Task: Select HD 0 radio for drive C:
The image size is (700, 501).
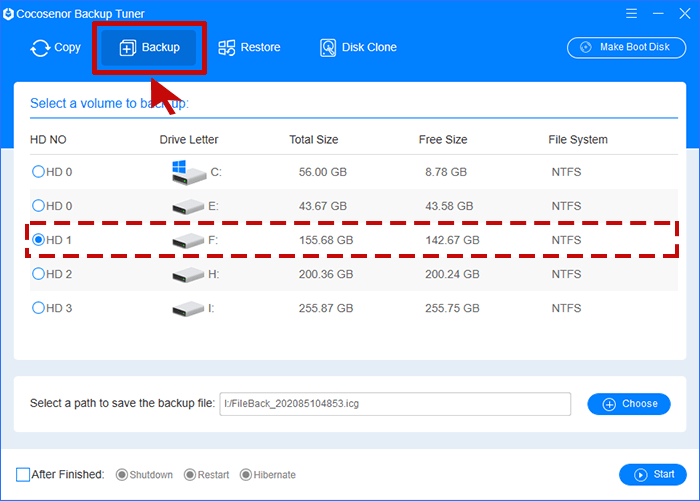Action: click(38, 171)
